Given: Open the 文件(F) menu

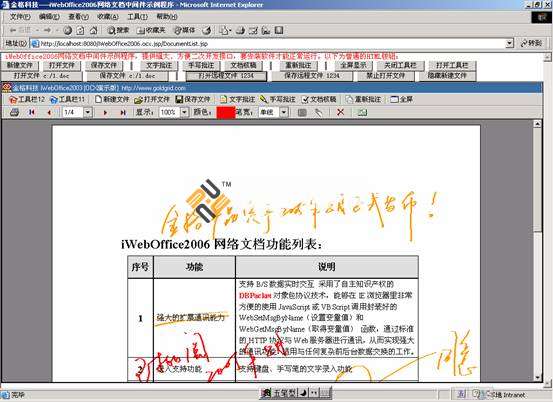Looking at the screenshot, I should (x=20, y=17).
